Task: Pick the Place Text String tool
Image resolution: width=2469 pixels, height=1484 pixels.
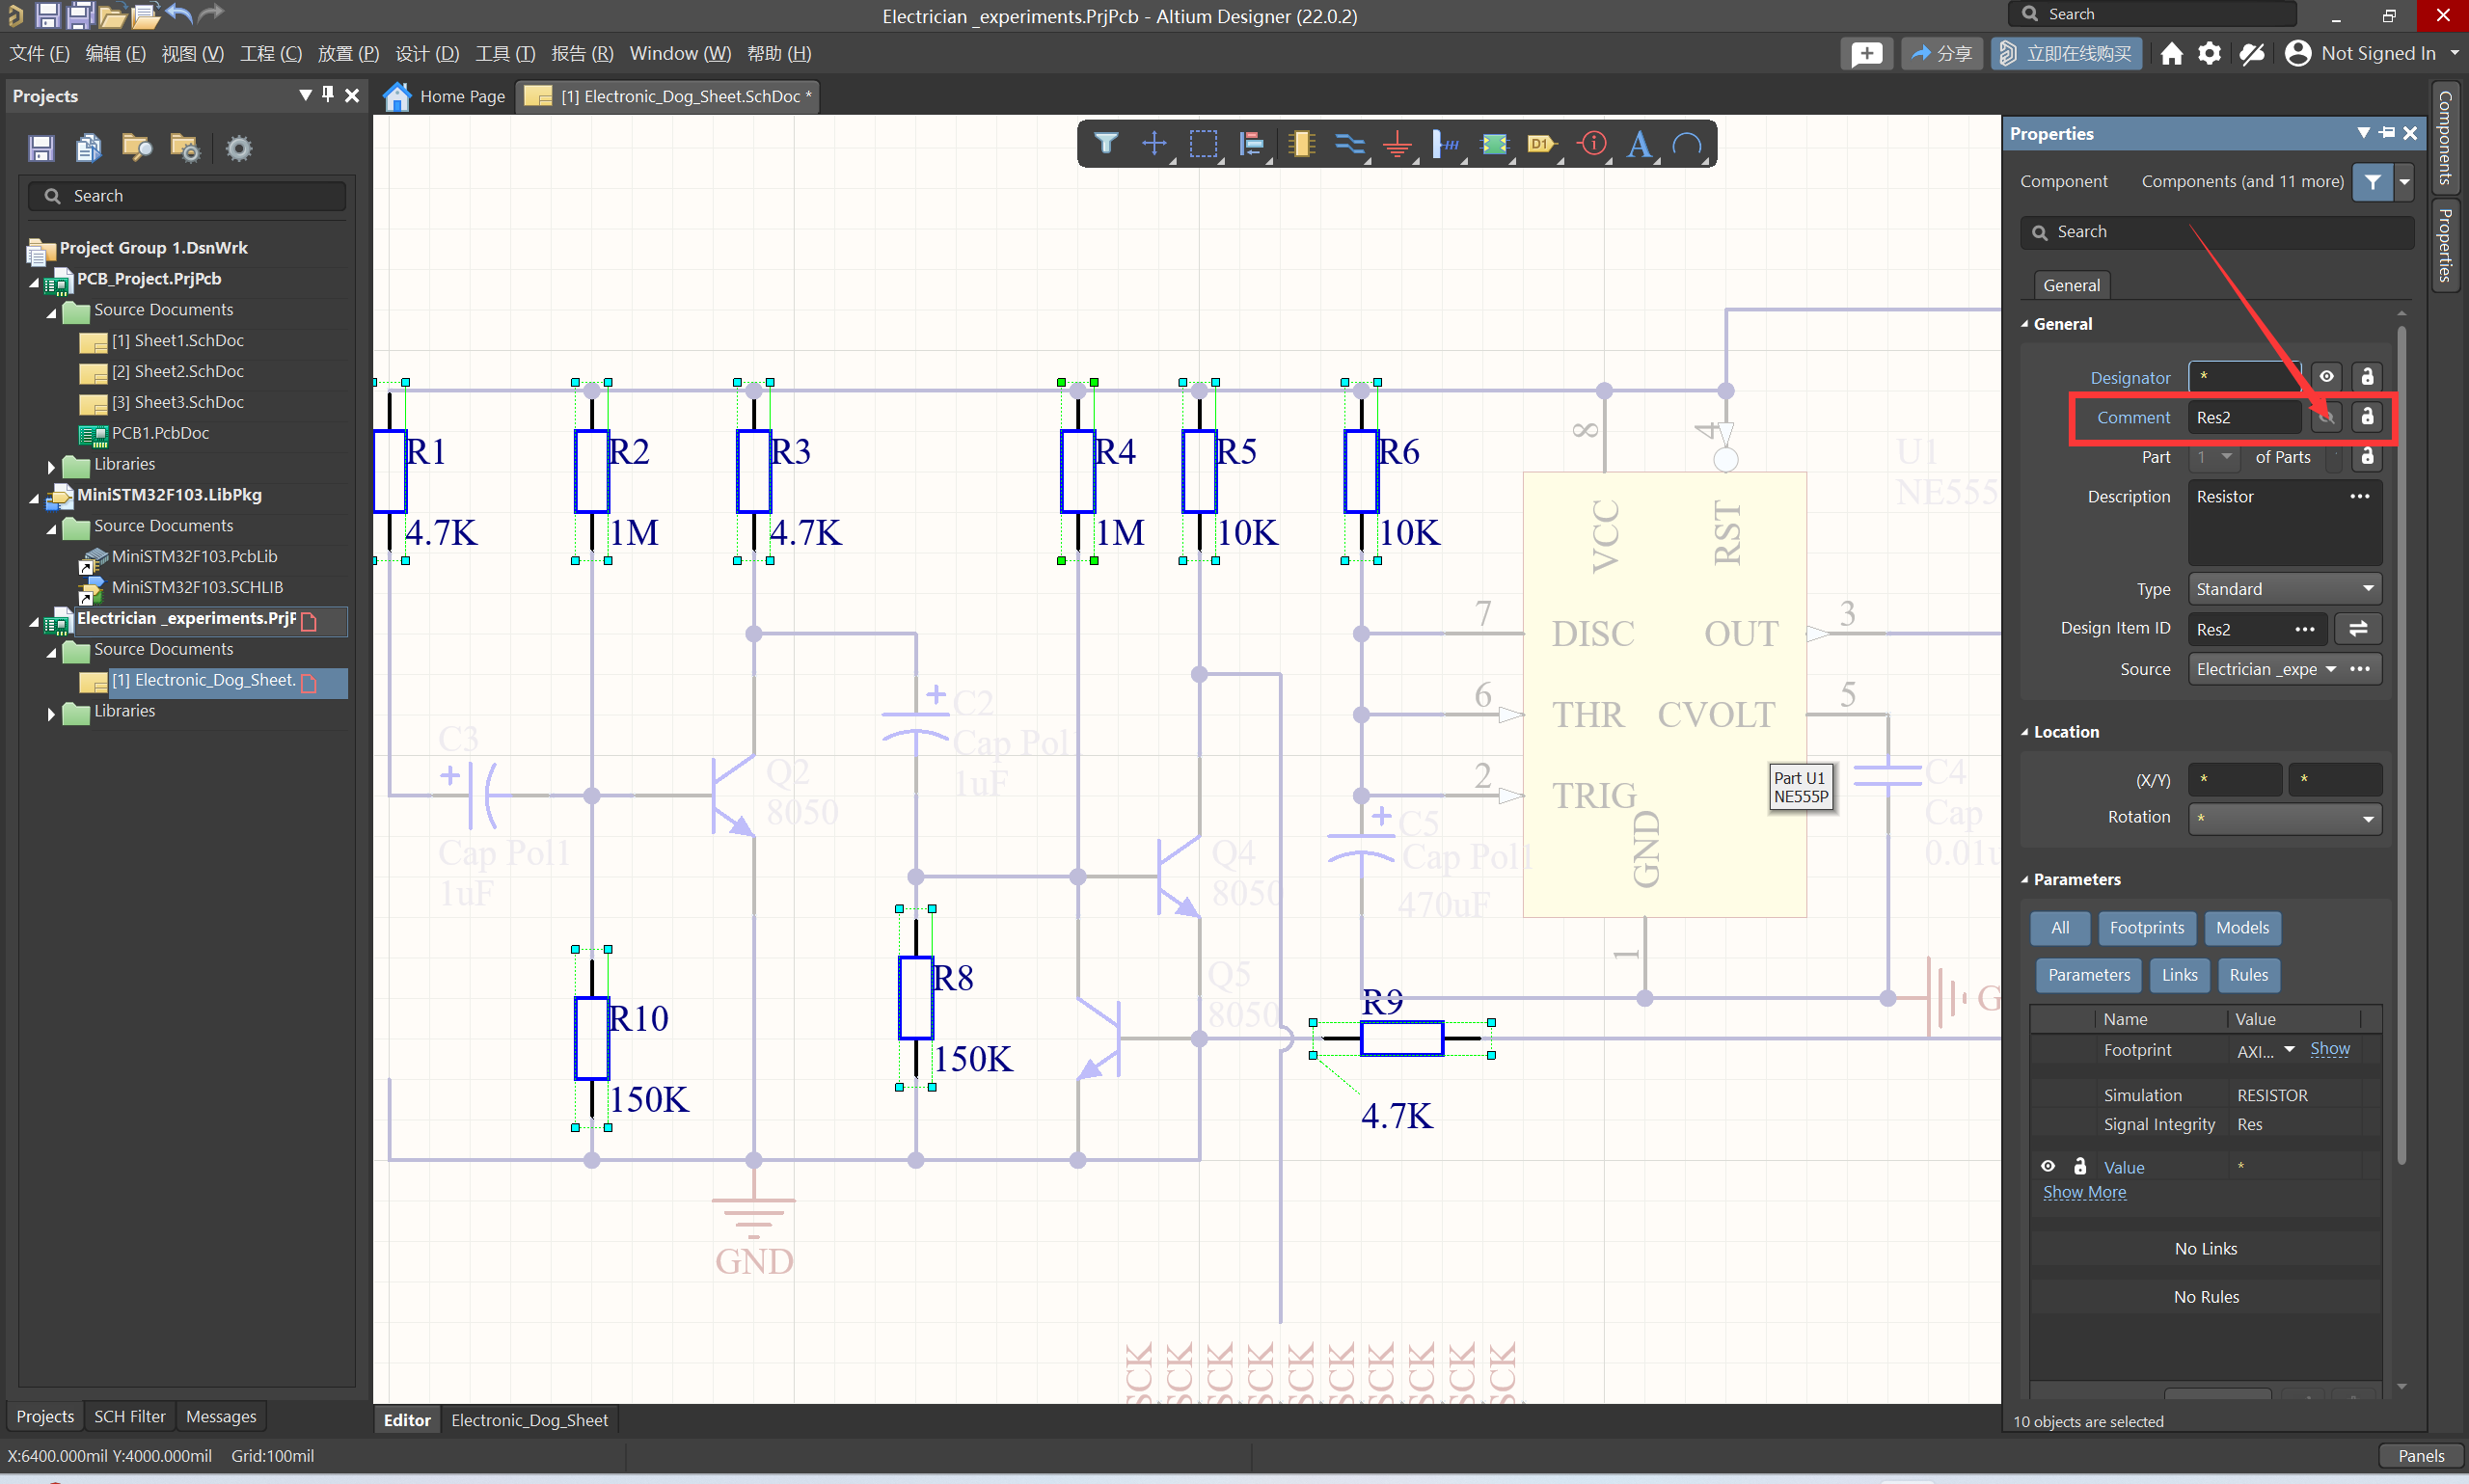Action: click(1638, 144)
